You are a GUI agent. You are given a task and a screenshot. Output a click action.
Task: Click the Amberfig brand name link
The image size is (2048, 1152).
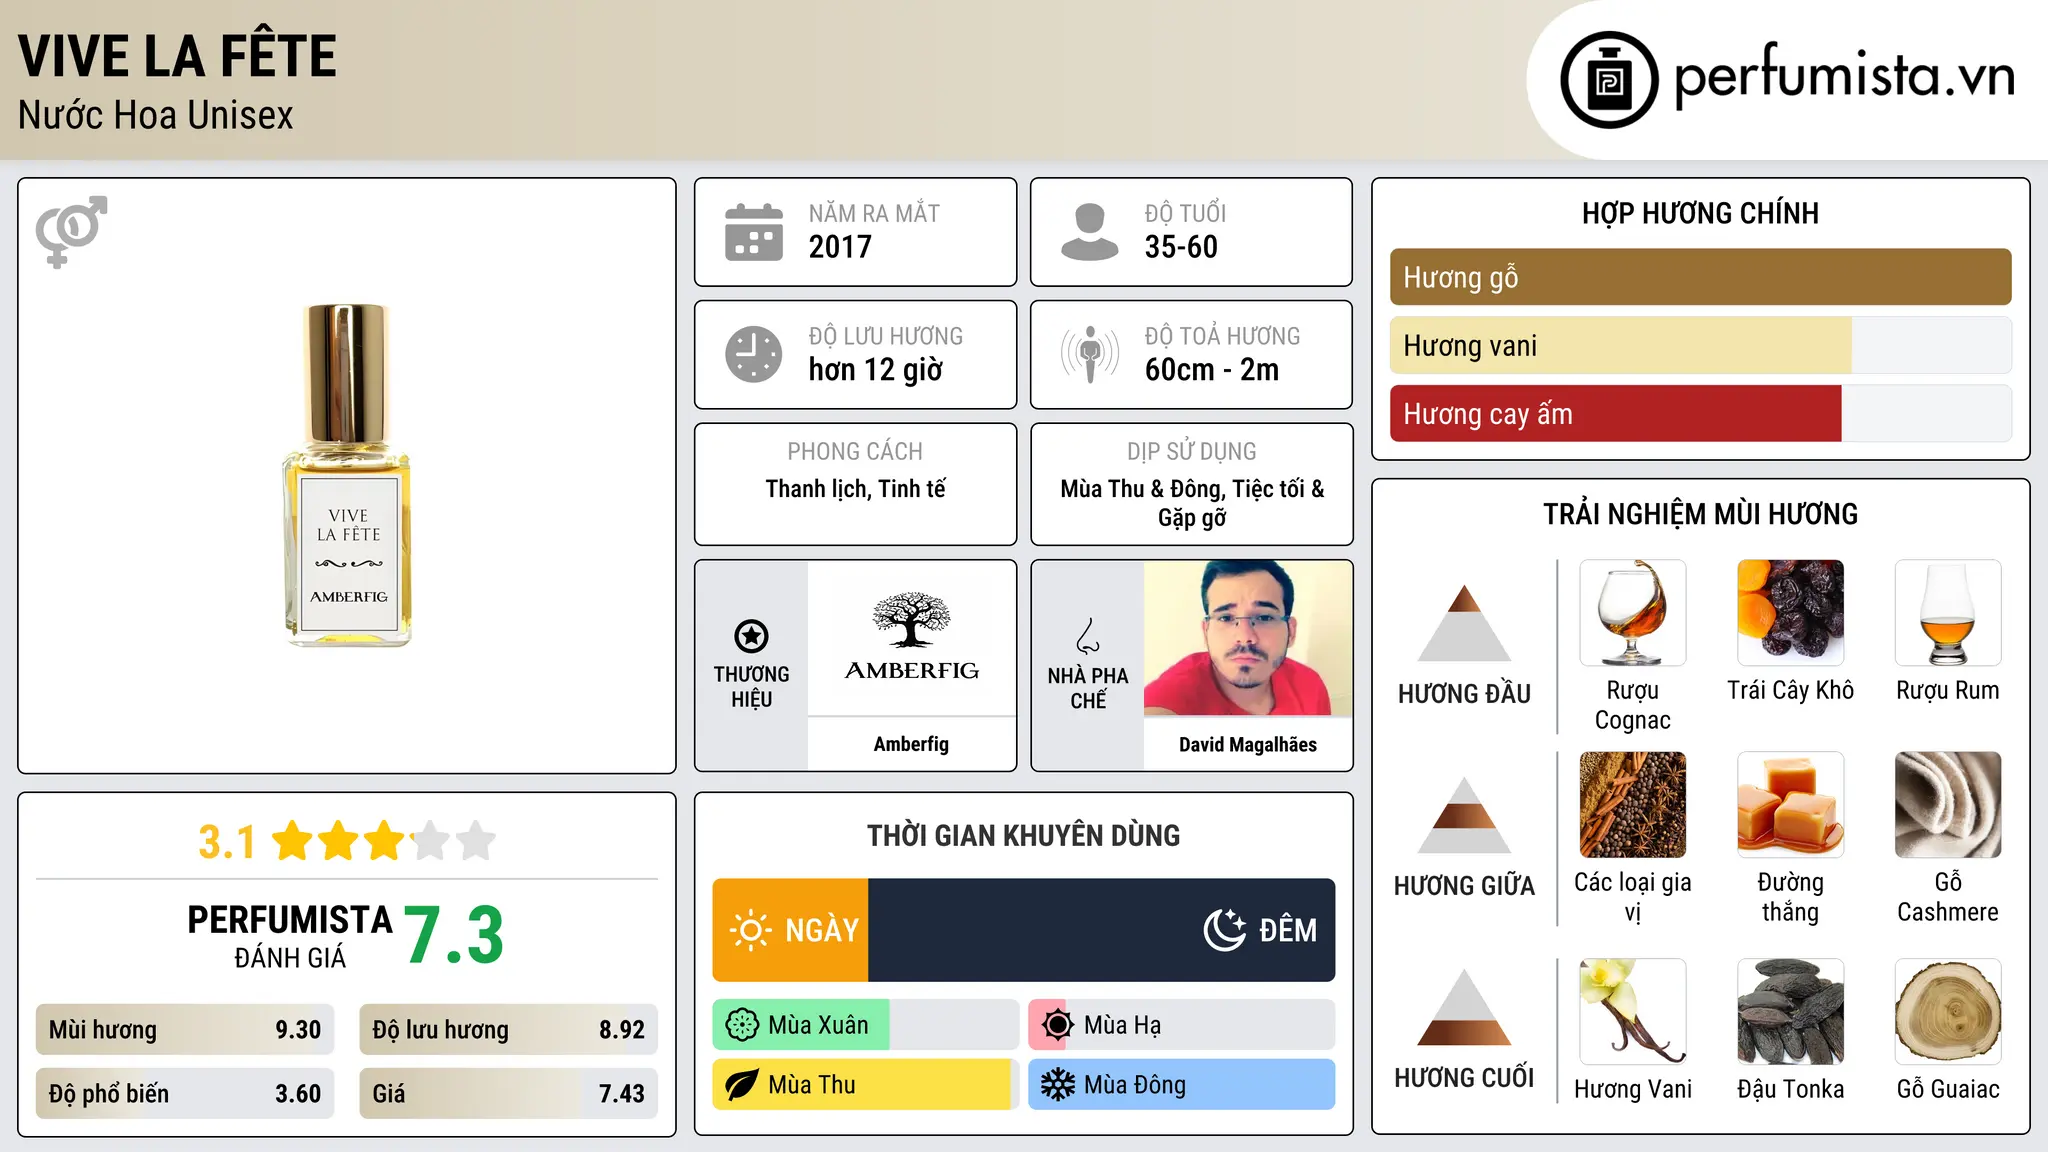tap(911, 744)
